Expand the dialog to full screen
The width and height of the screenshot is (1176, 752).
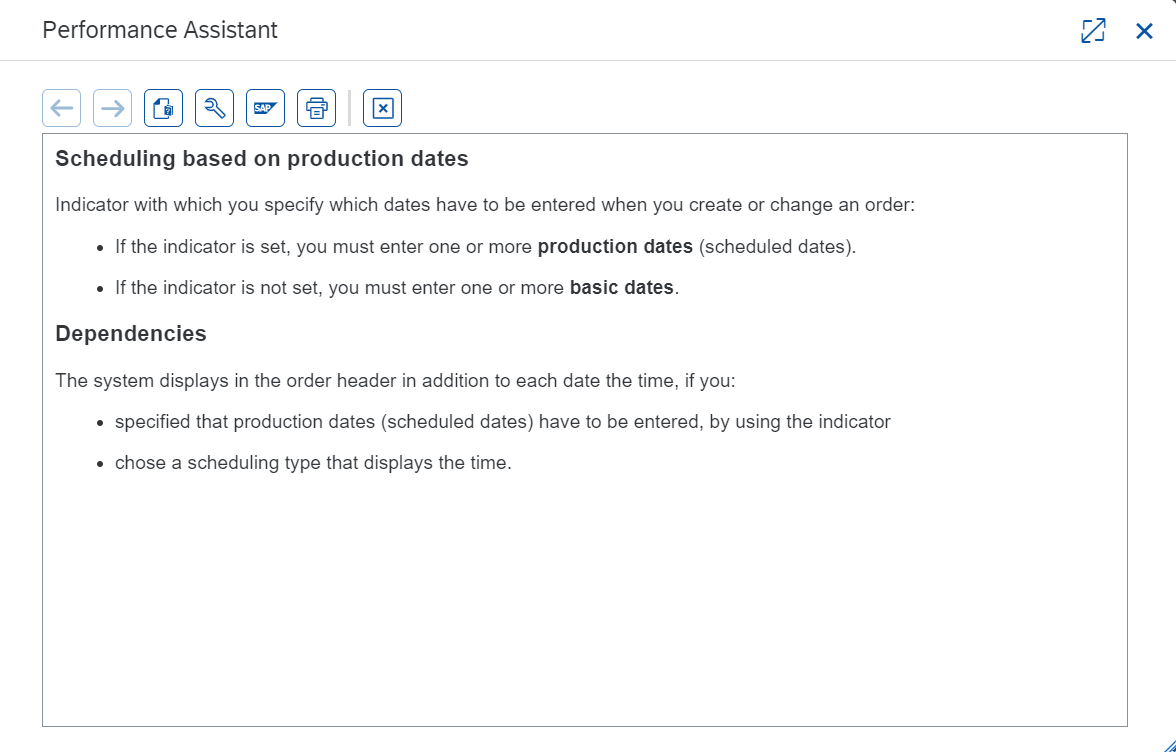[1094, 31]
